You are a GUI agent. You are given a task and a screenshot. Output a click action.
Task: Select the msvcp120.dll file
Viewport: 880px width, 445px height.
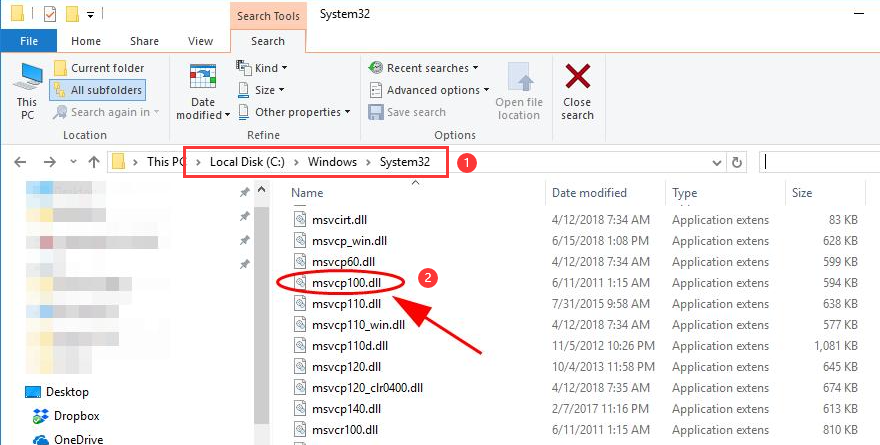(x=346, y=367)
